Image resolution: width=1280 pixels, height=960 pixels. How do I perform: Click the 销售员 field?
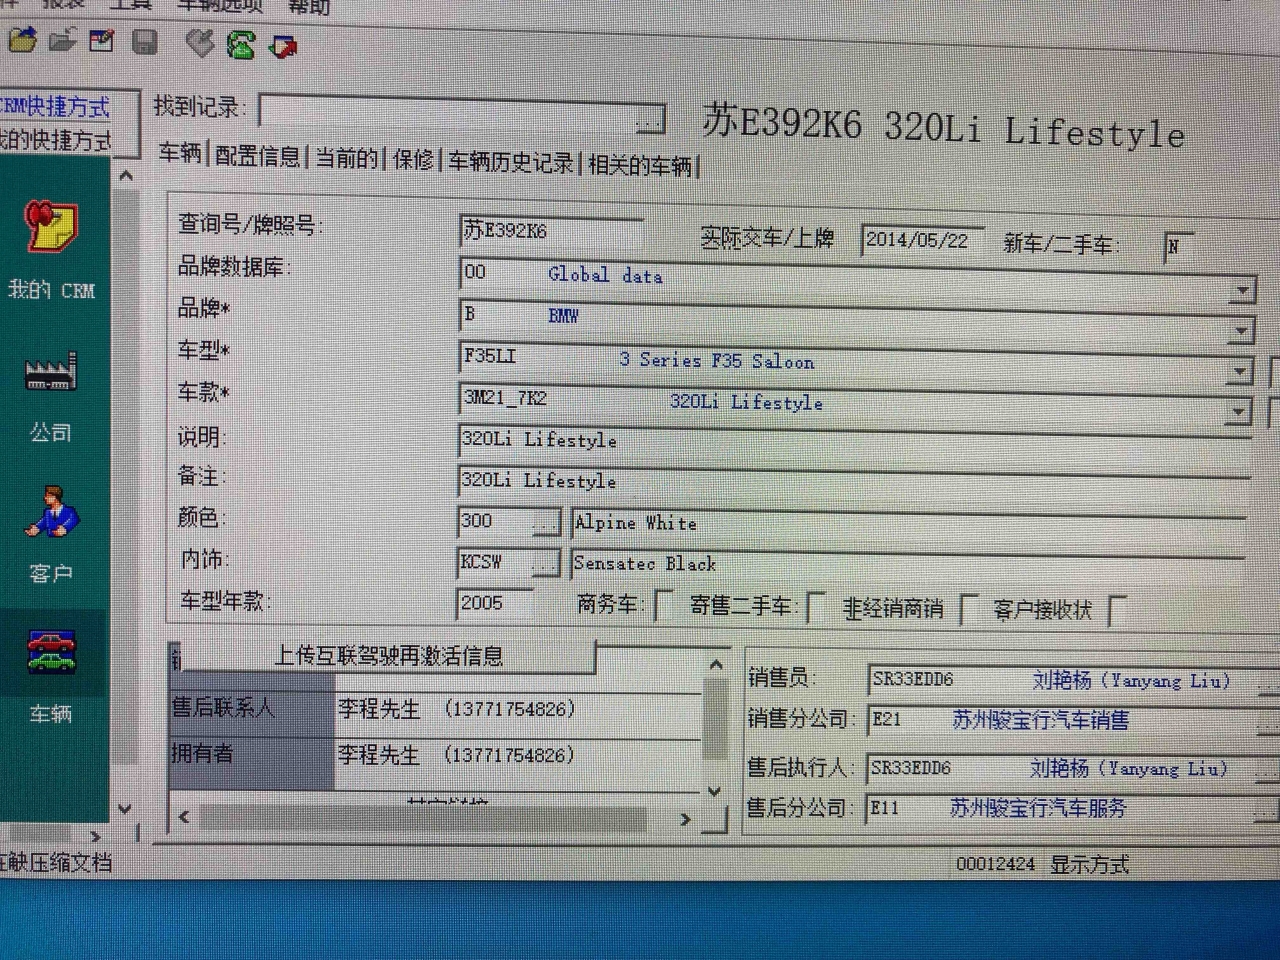point(1073,681)
